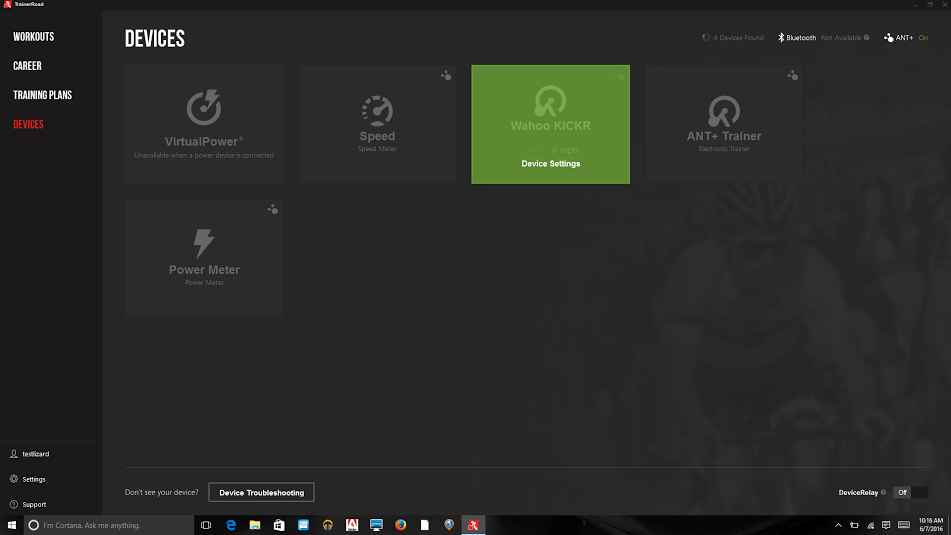Open the Action Center notifications icon

[886, 525]
